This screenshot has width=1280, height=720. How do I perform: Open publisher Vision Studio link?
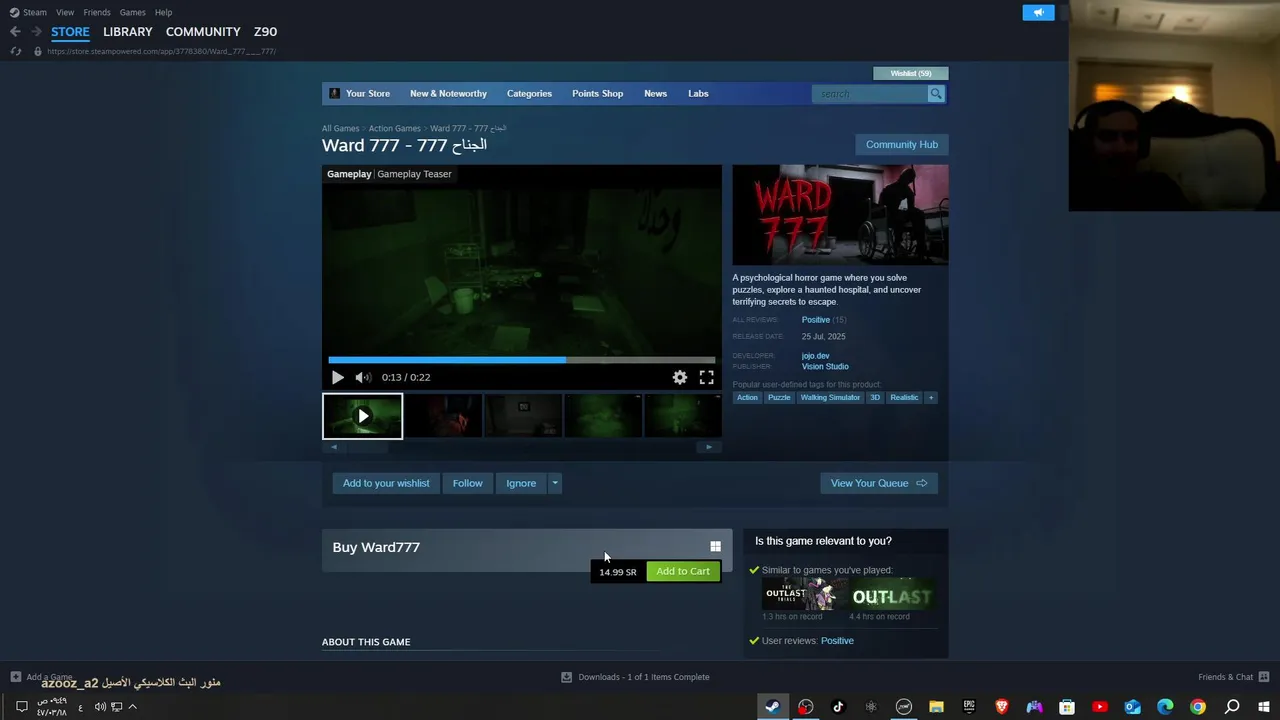[825, 367]
